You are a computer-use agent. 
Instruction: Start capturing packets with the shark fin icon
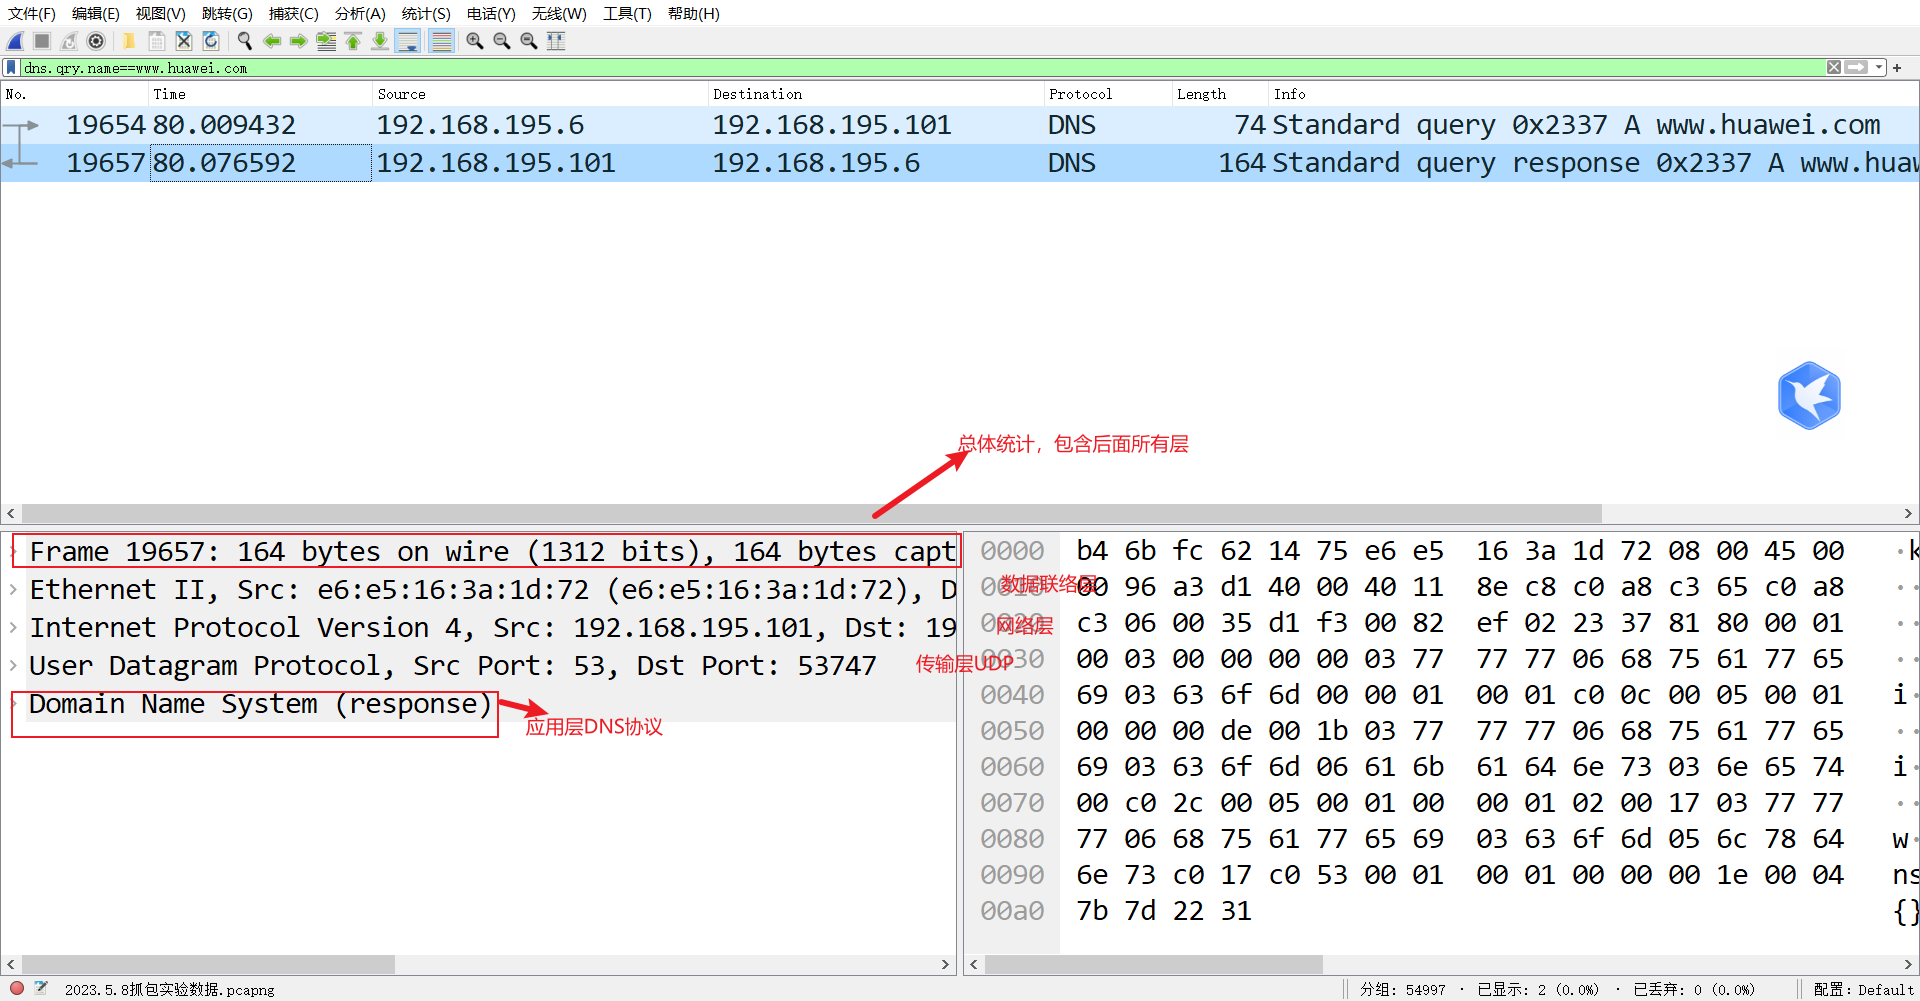click(x=15, y=41)
